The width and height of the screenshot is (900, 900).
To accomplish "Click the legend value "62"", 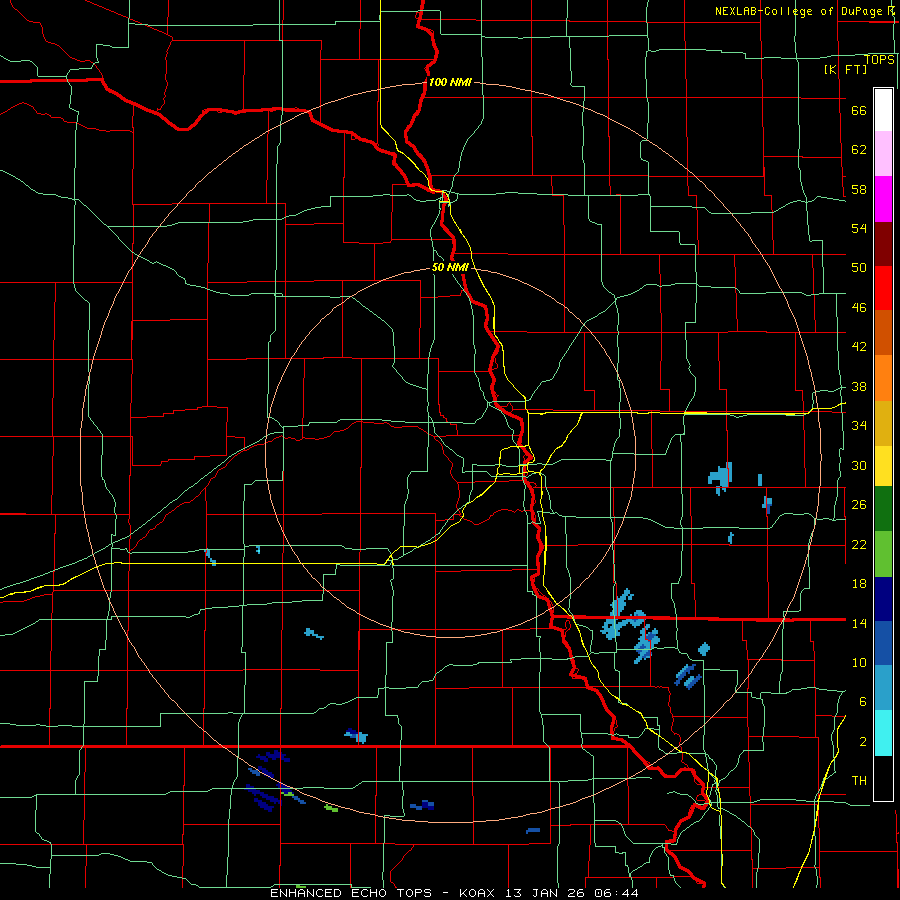I will [859, 149].
